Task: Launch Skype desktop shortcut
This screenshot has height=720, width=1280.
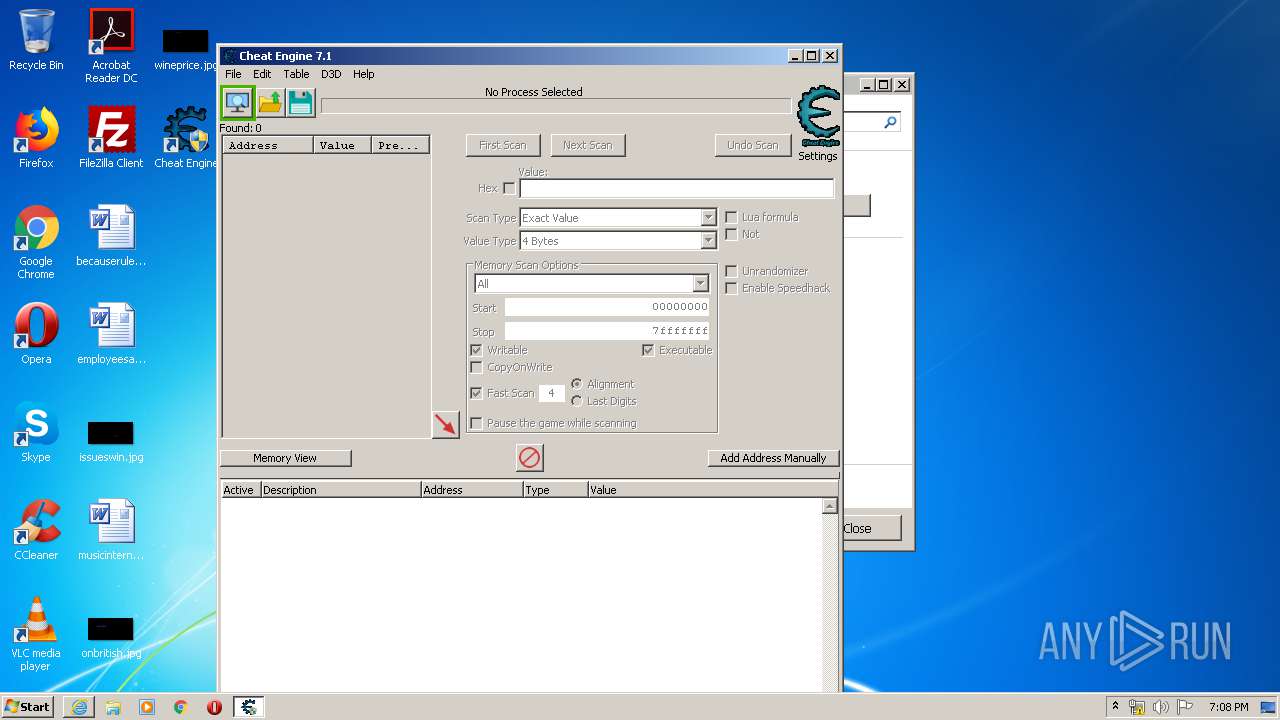Action: tap(36, 432)
